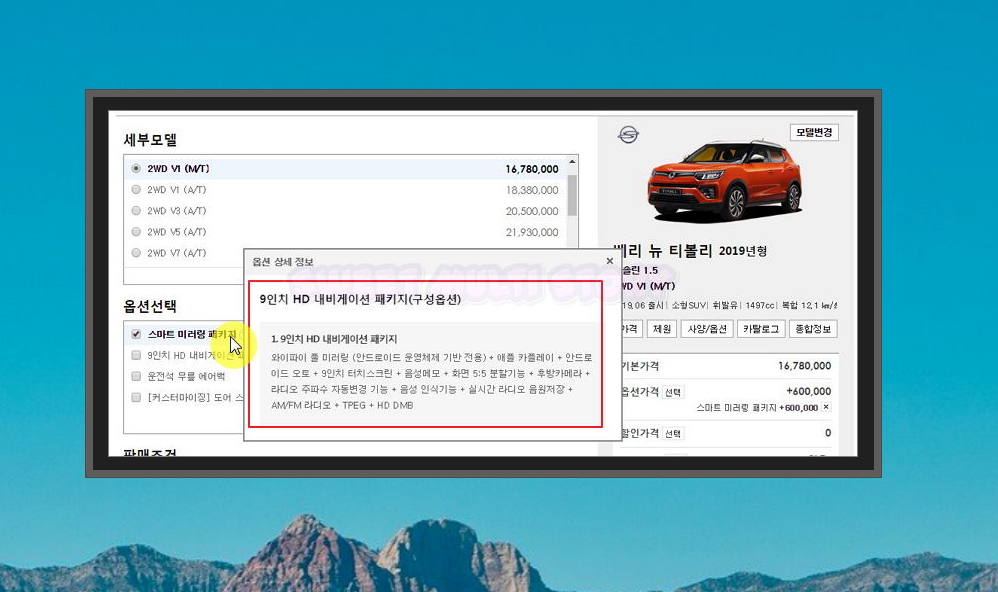Close the 옵션 상세 정보 popup
Screen dimensions: 998x592
point(610,261)
